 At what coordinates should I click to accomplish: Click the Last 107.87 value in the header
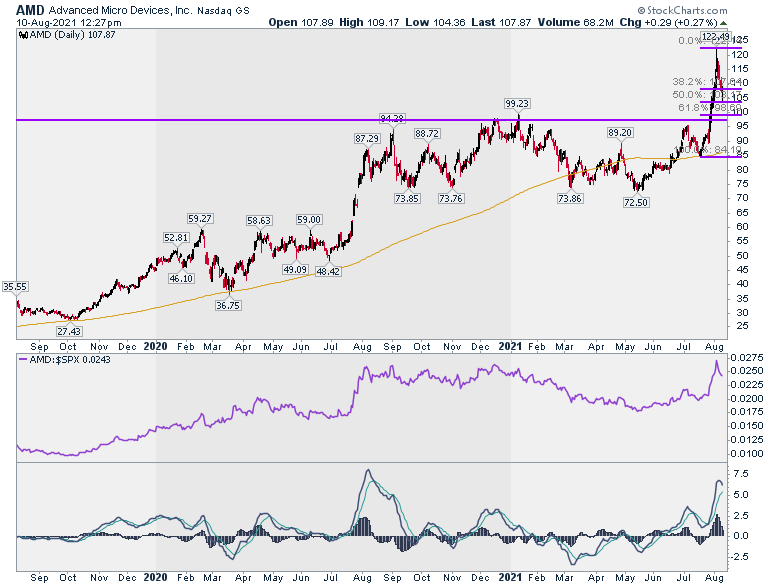click(x=501, y=22)
